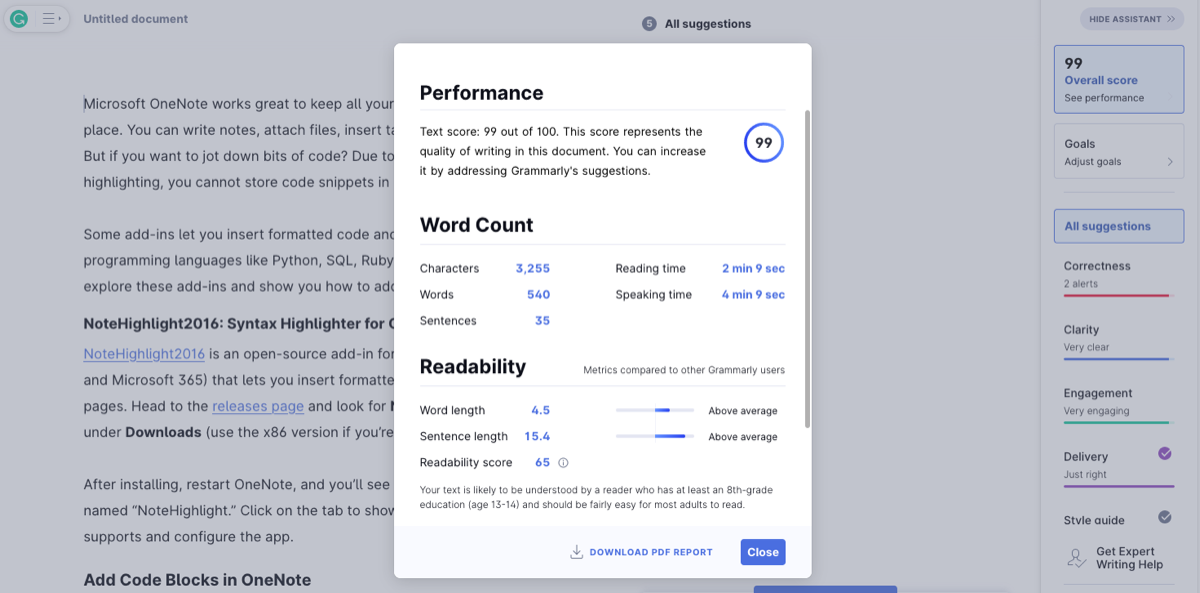The image size is (1200, 593).
Task: Click the 8th-grade education readability explanation text
Action: click(596, 497)
